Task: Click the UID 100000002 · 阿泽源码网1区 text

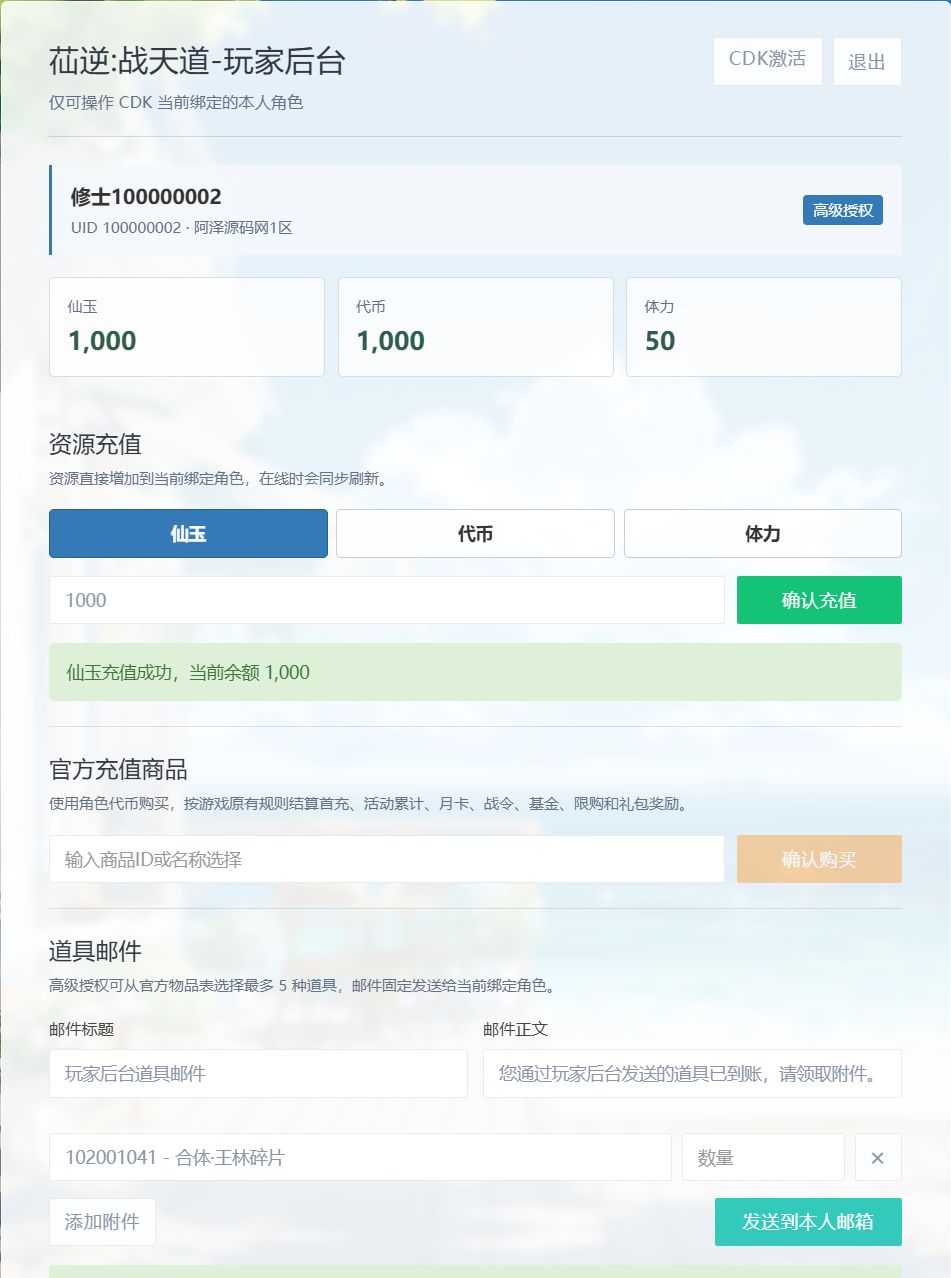Action: click(x=181, y=227)
